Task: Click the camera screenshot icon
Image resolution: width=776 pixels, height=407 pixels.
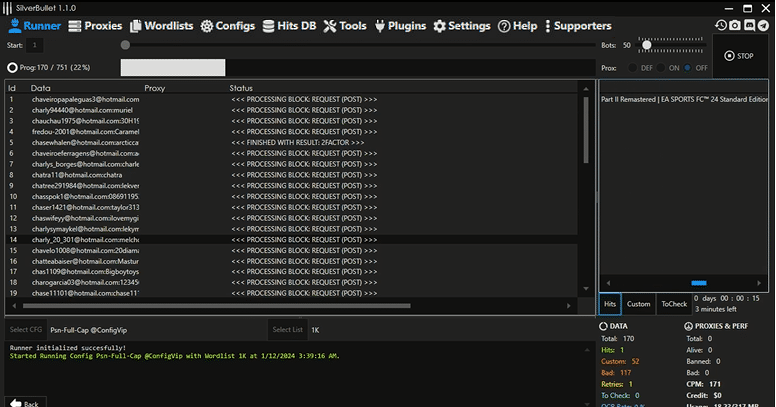Action: click(735, 25)
